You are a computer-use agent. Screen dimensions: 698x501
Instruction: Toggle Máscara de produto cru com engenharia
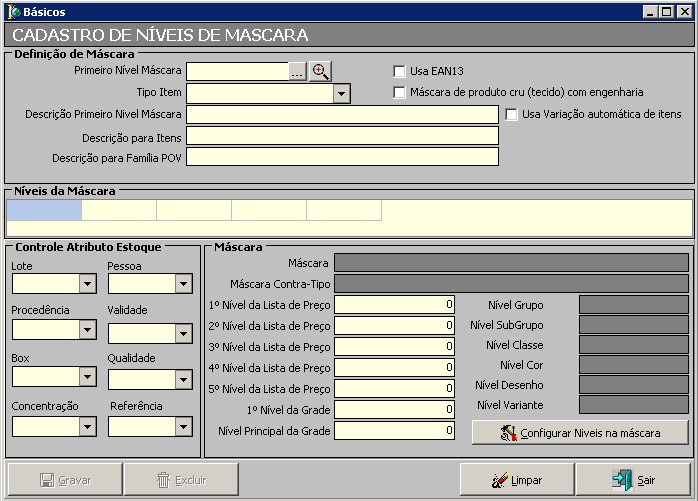pyautogui.click(x=400, y=93)
